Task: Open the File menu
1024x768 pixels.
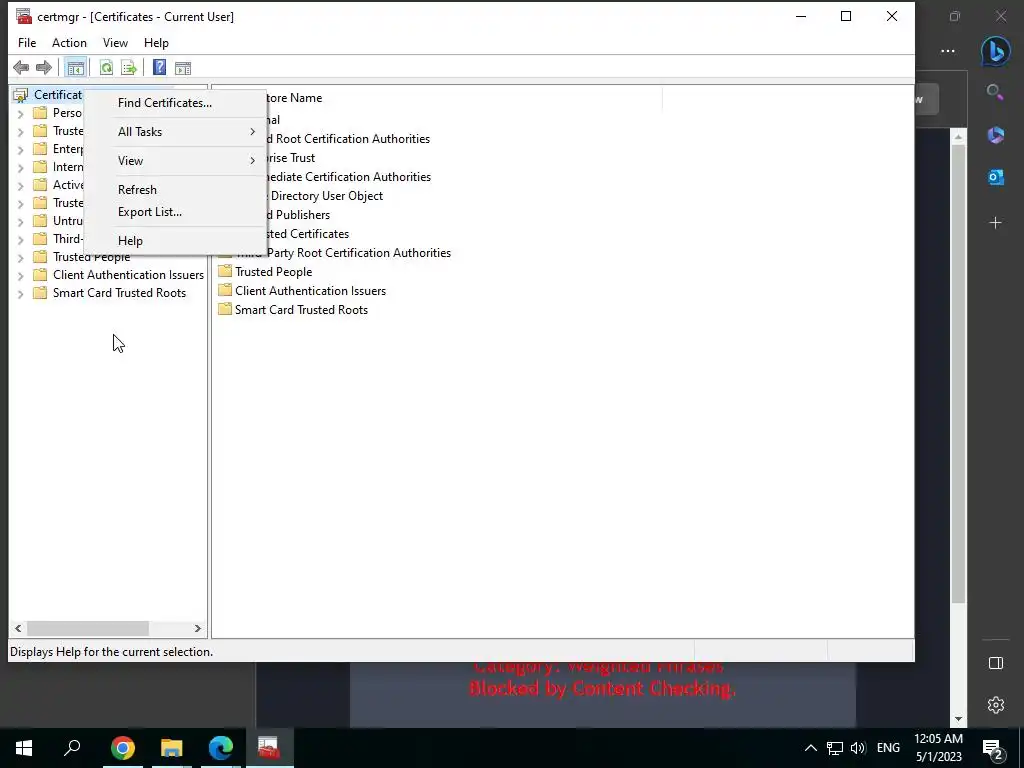Action: (x=27, y=43)
